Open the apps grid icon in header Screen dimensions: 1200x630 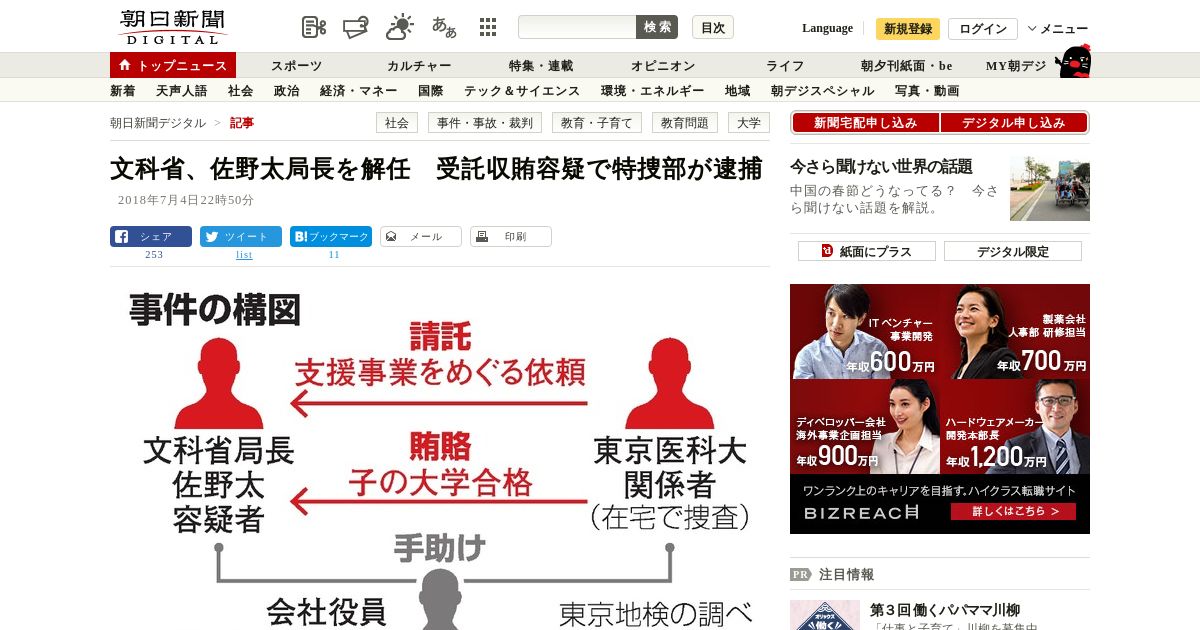pos(488,27)
